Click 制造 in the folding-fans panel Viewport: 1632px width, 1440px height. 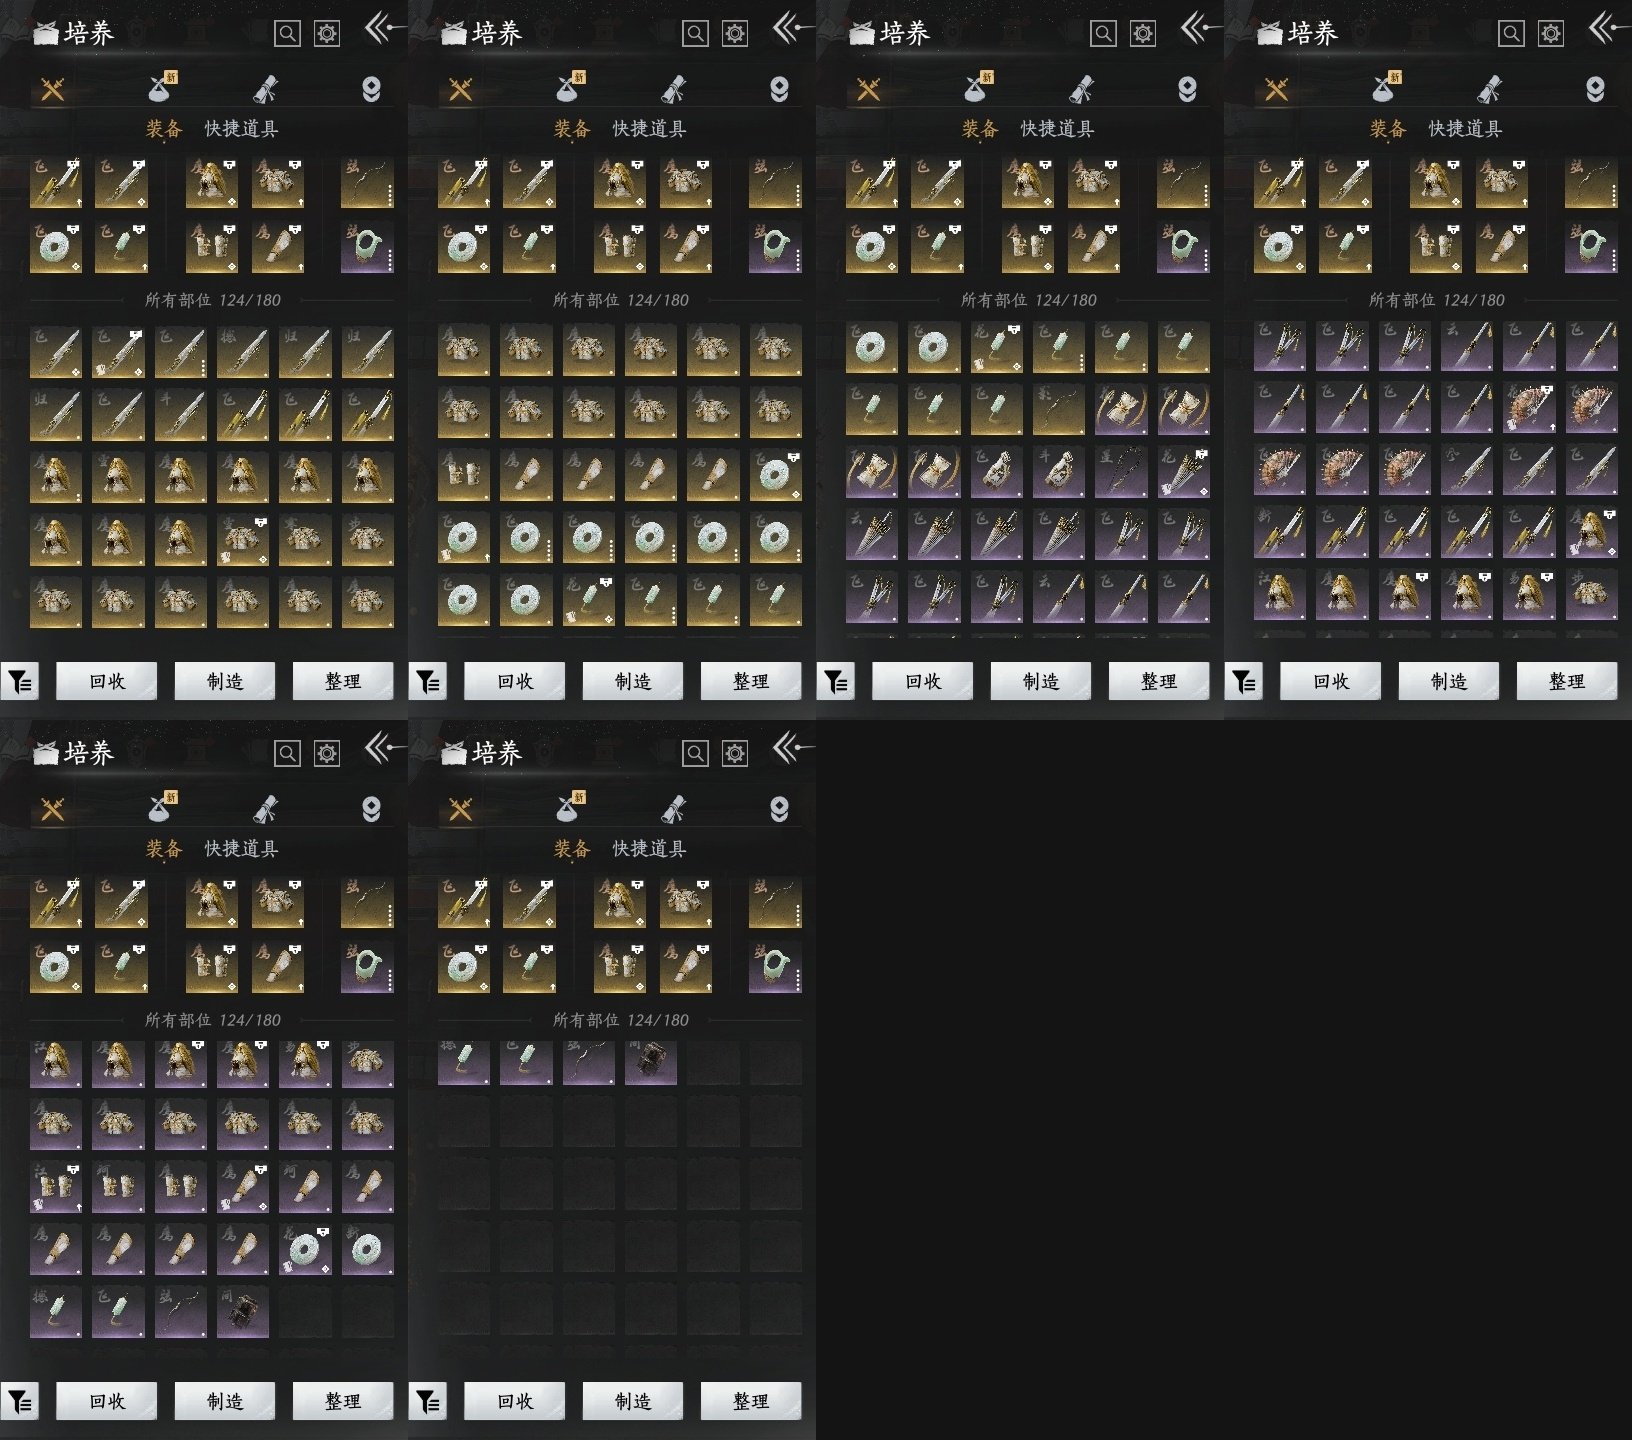[x=1449, y=682]
